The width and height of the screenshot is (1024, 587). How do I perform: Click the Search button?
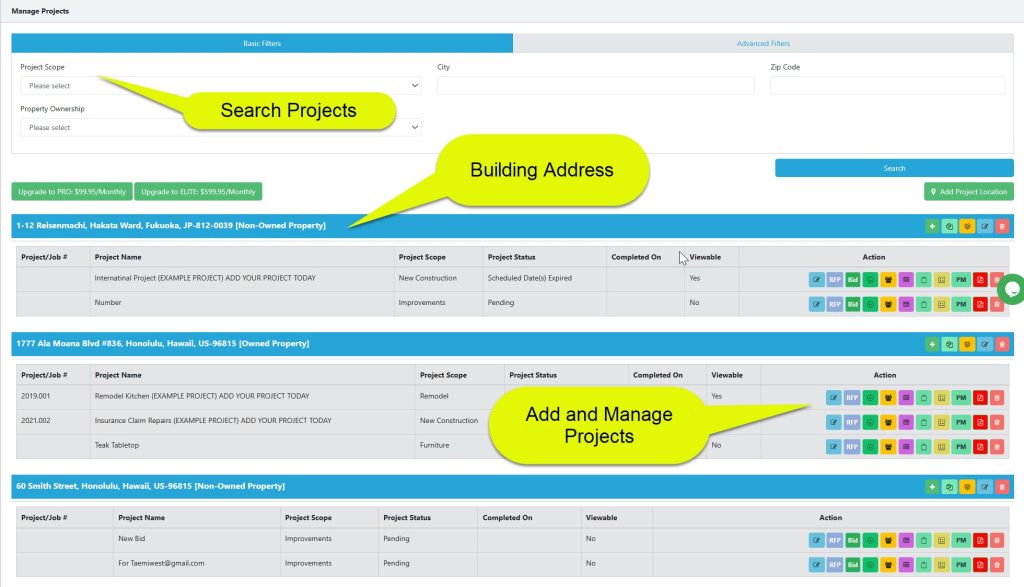point(893,168)
